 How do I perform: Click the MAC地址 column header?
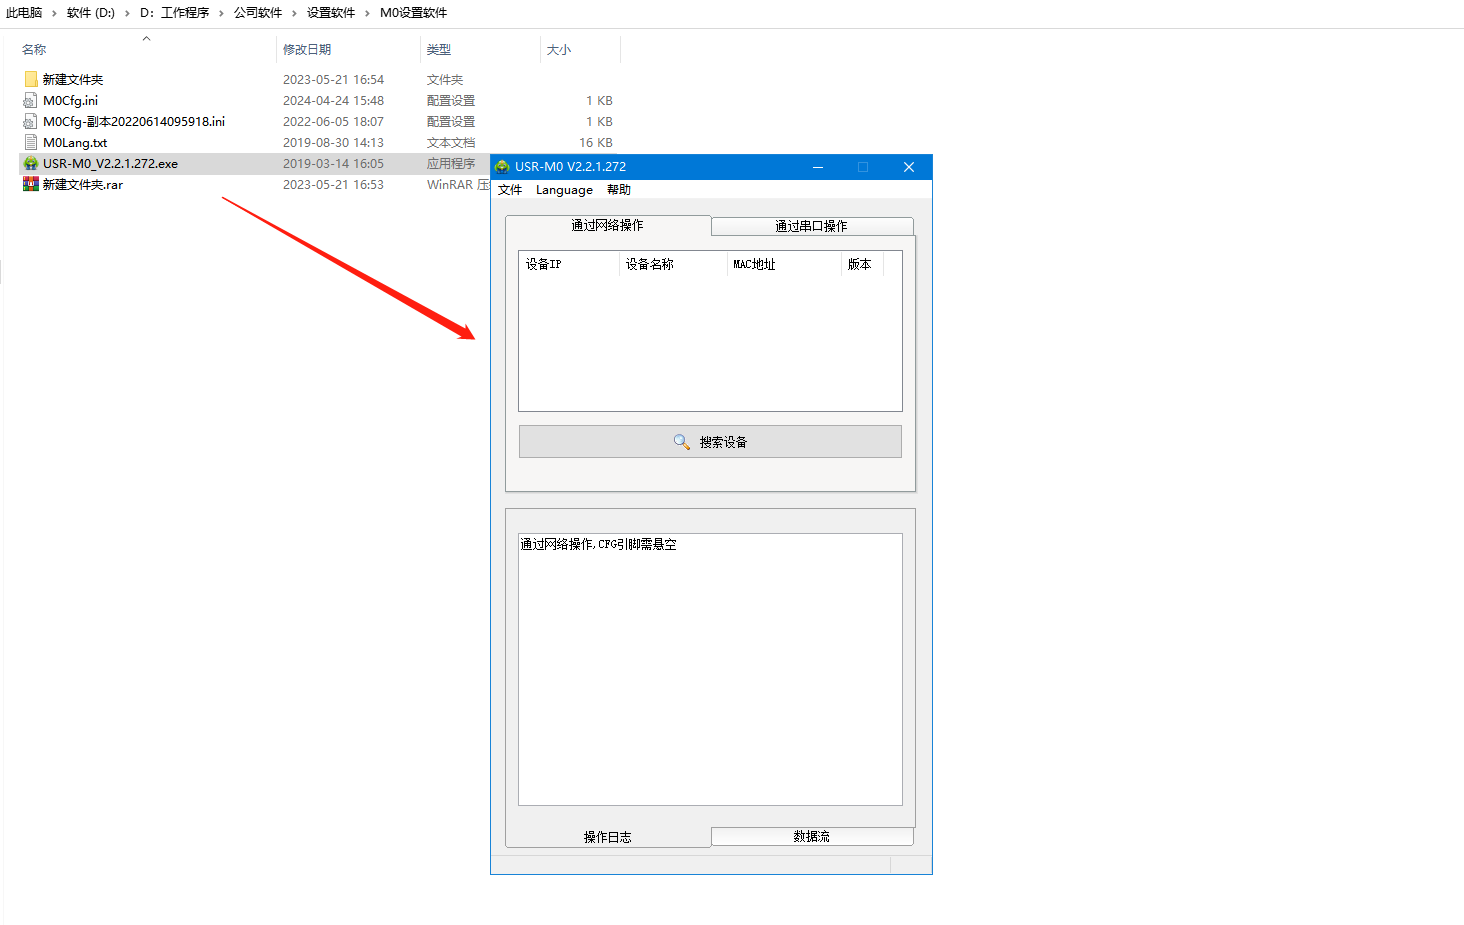click(x=784, y=264)
